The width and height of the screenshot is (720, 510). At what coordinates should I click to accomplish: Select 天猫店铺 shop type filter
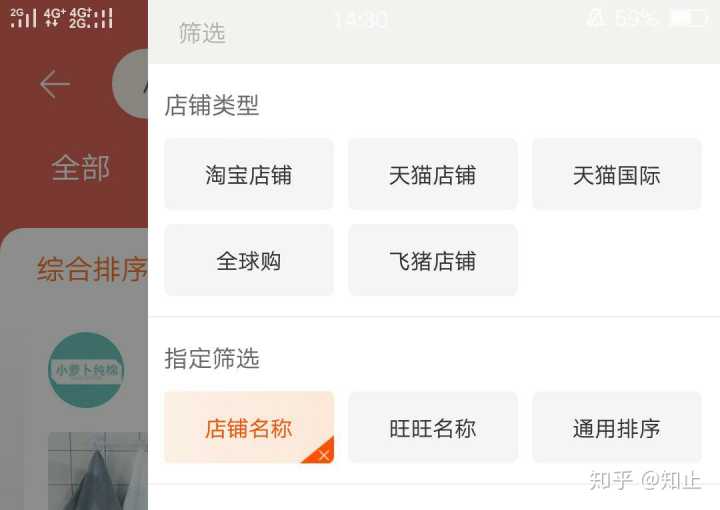(x=433, y=174)
